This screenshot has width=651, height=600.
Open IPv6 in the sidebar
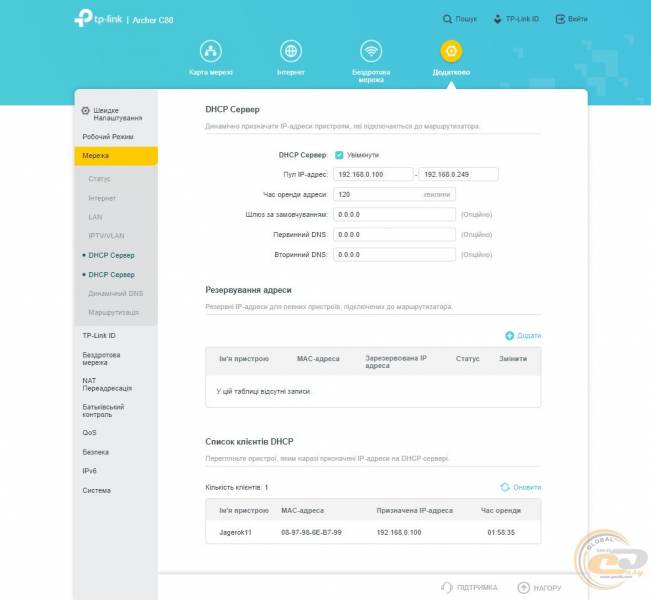click(x=89, y=471)
